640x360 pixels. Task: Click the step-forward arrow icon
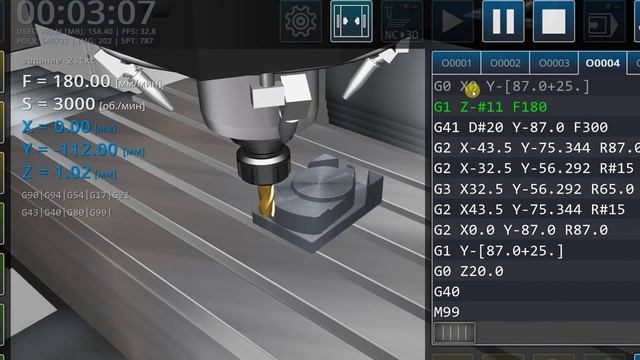point(604,21)
